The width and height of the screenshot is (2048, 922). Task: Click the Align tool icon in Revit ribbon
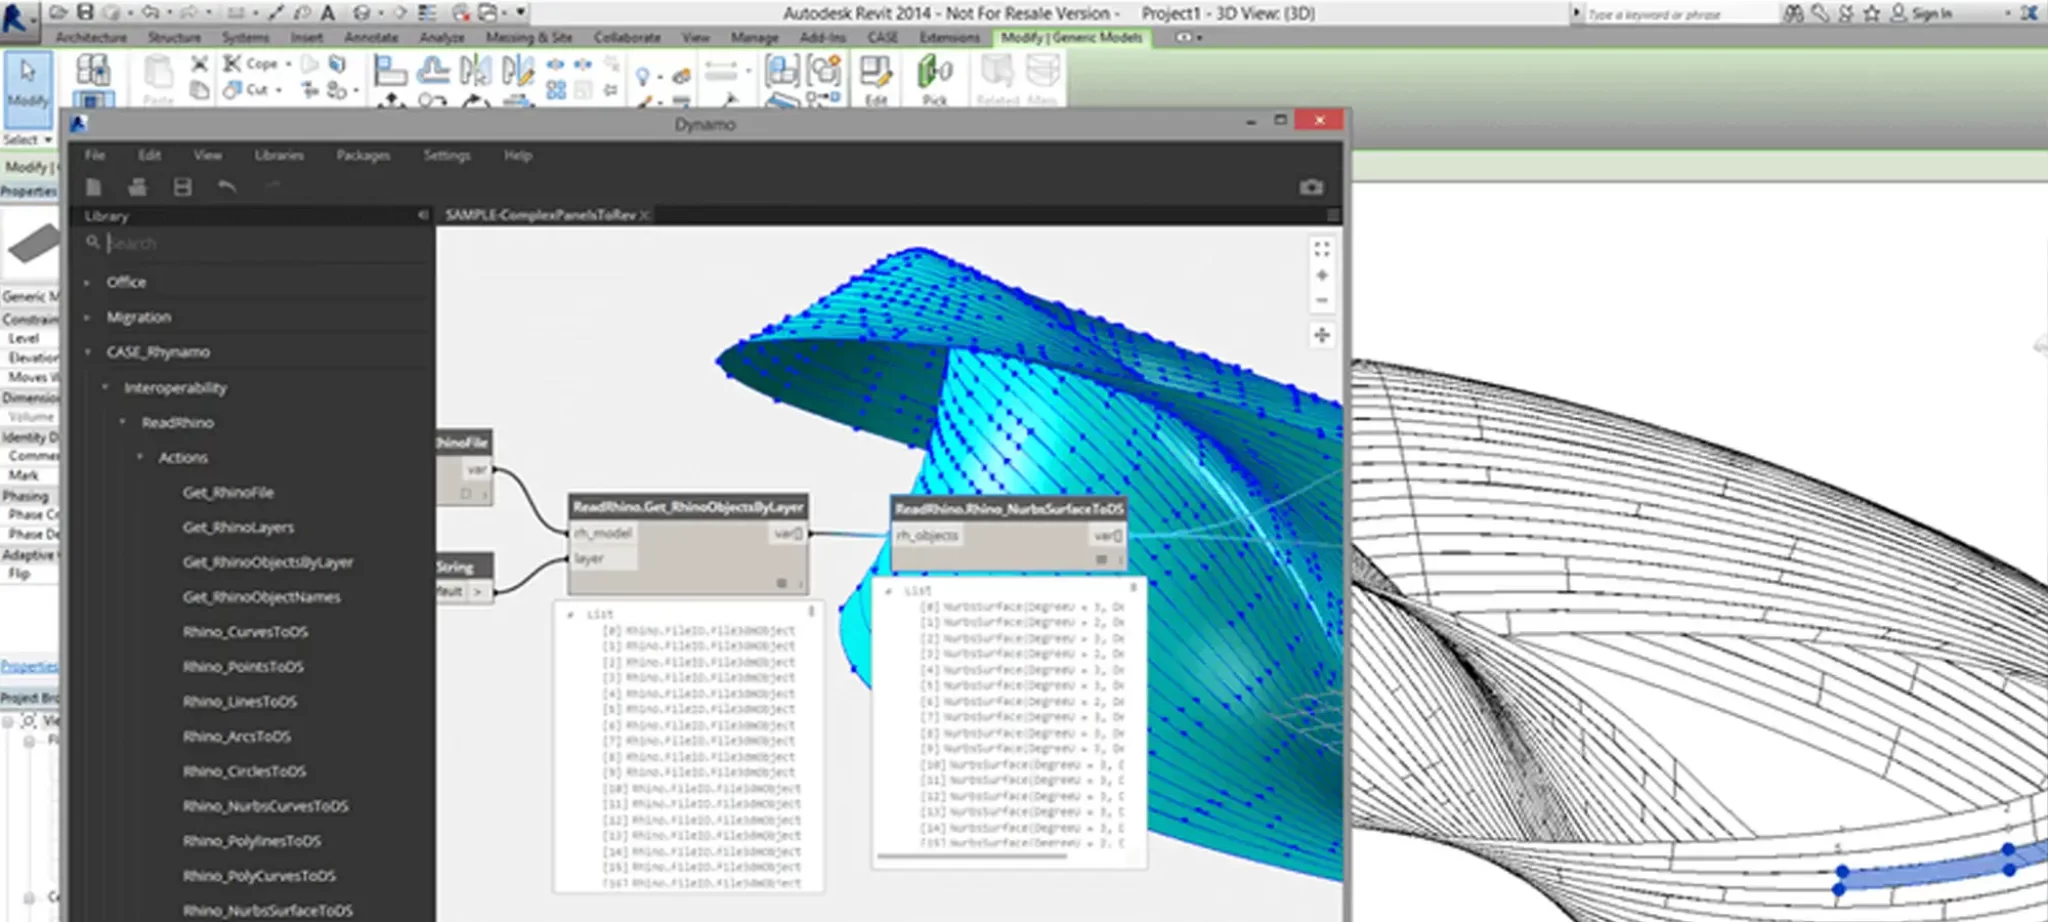click(390, 70)
